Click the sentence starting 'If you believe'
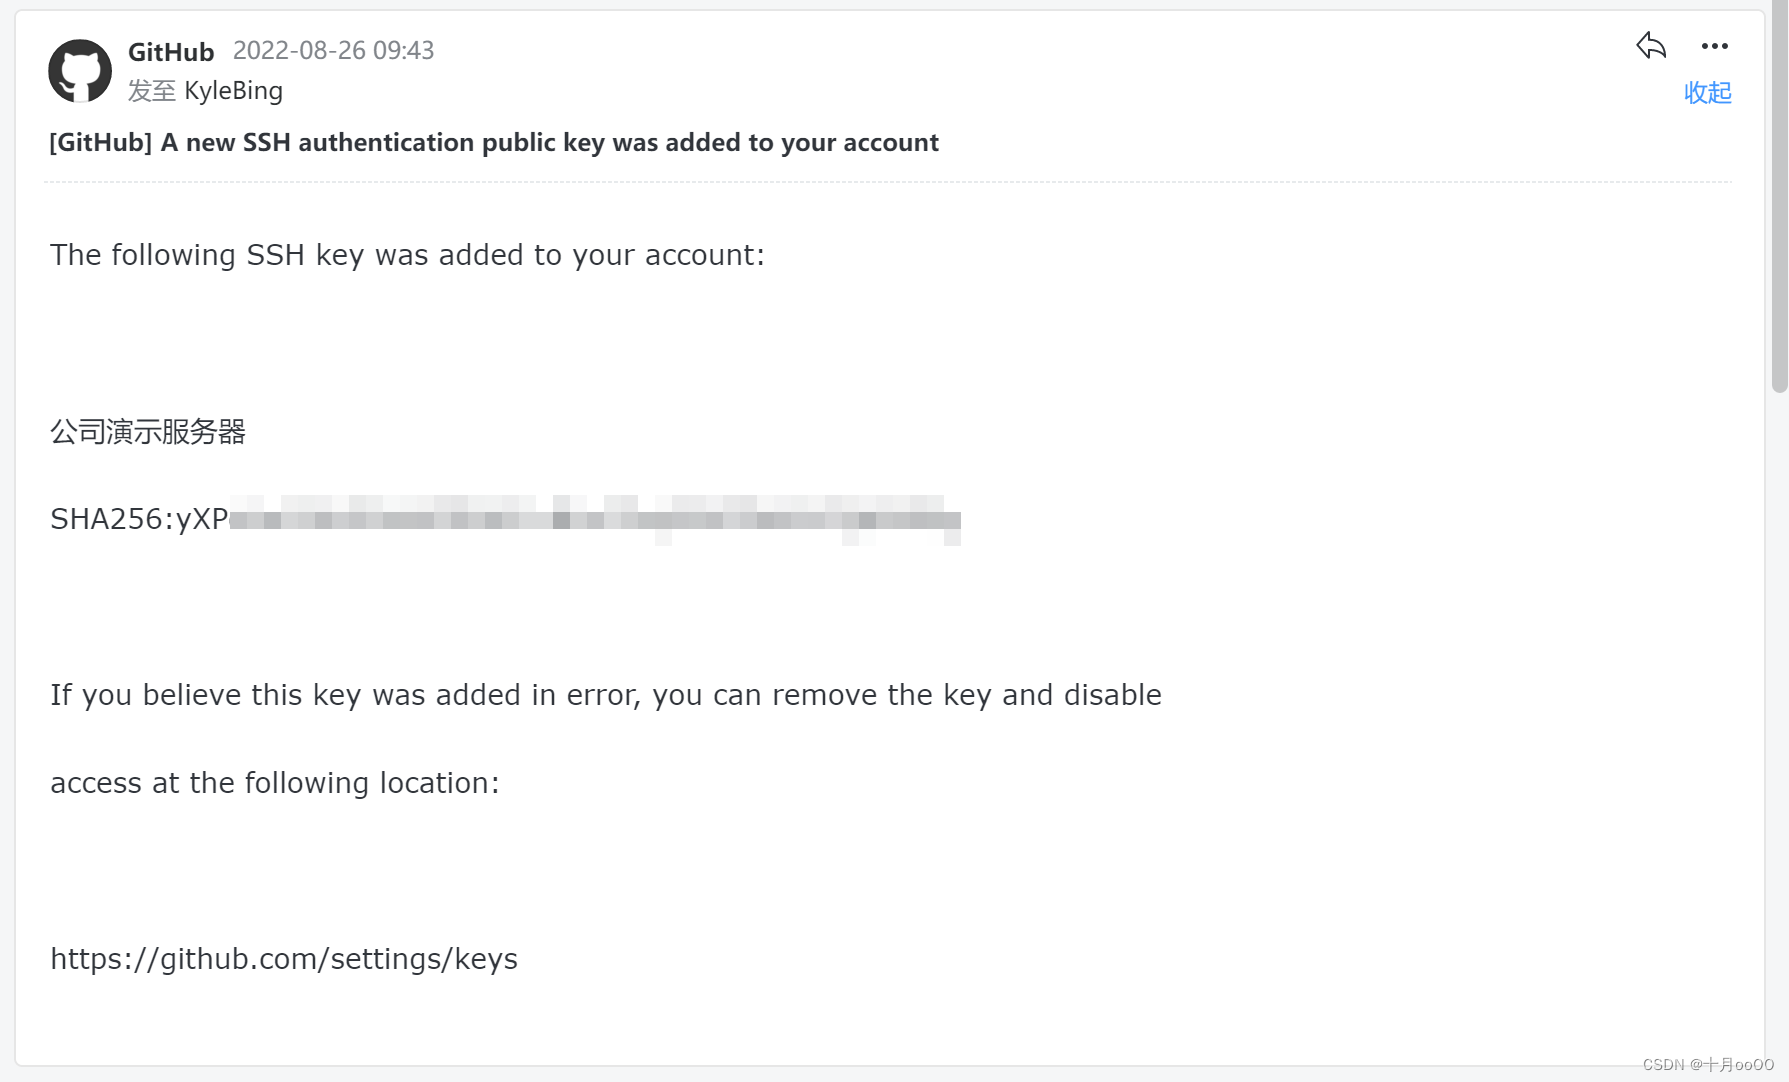This screenshot has width=1789, height=1082. [x=606, y=695]
